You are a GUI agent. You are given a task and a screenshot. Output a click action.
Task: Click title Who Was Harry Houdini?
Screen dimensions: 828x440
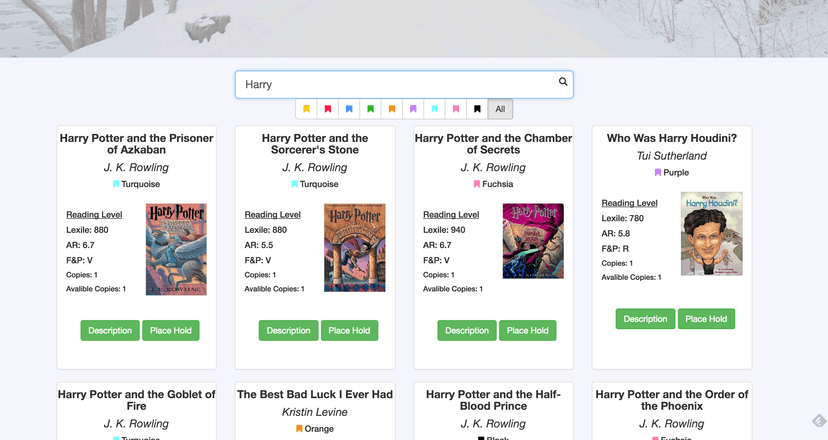672,138
